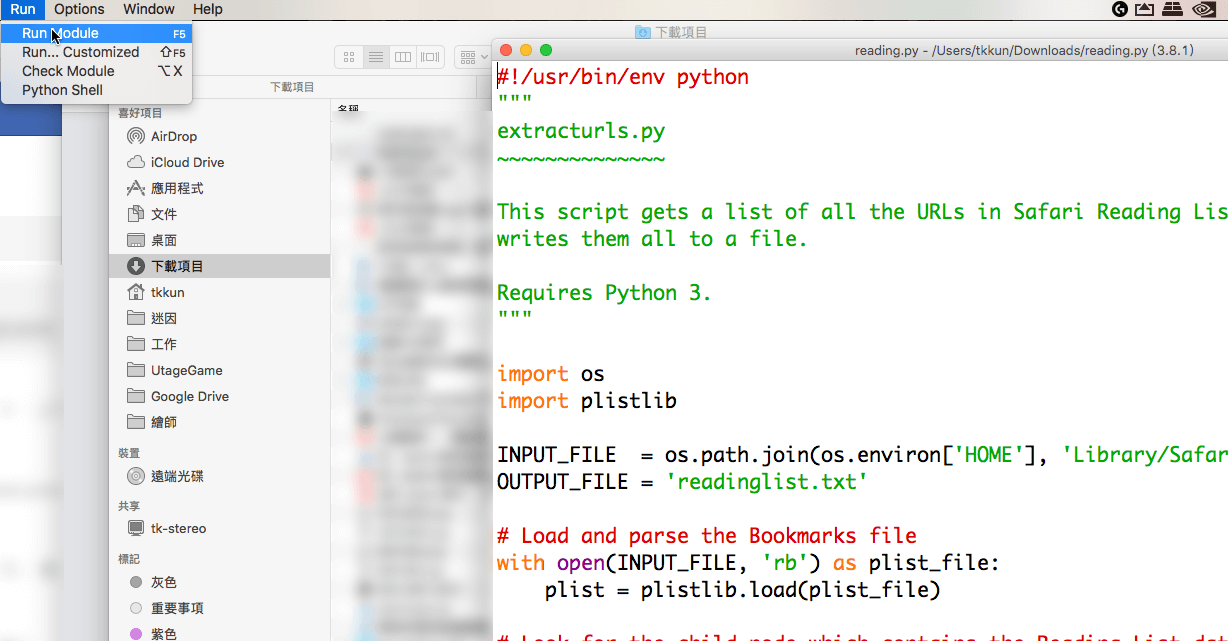The height and width of the screenshot is (641, 1228).
Task: Minimize the reading.py editor window
Action: (x=526, y=50)
